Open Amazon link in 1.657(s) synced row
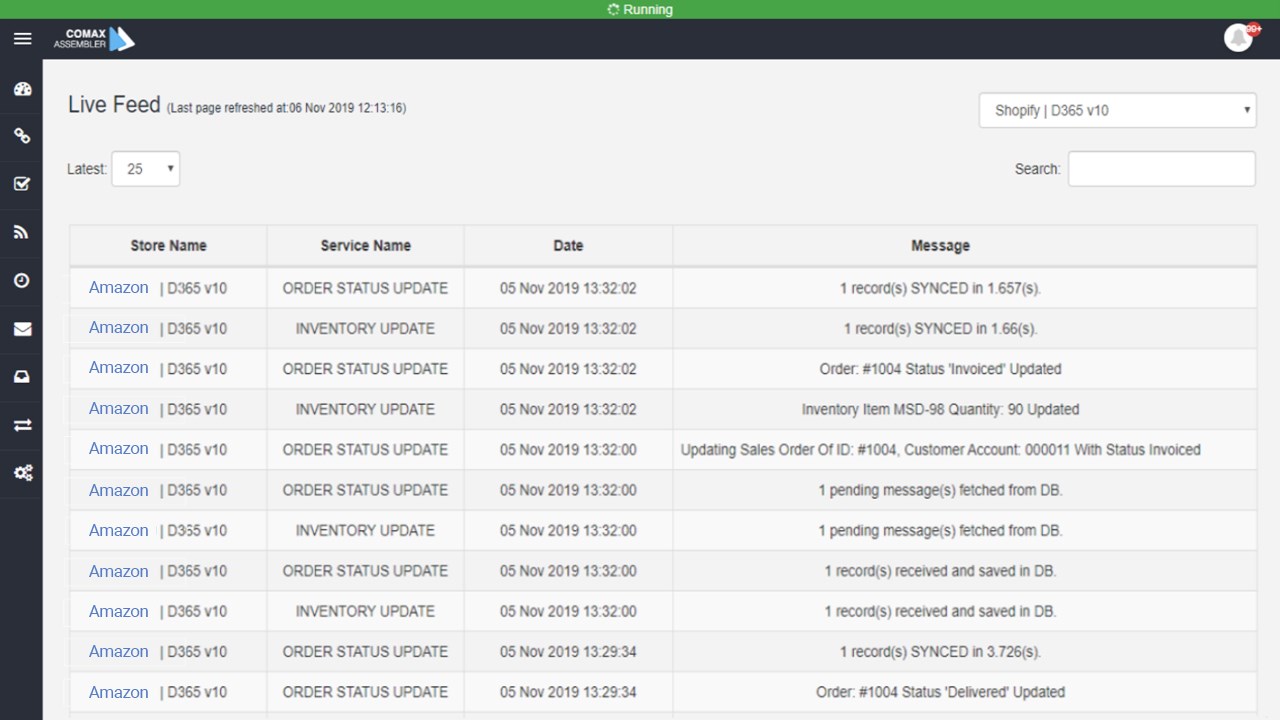 pyautogui.click(x=118, y=287)
